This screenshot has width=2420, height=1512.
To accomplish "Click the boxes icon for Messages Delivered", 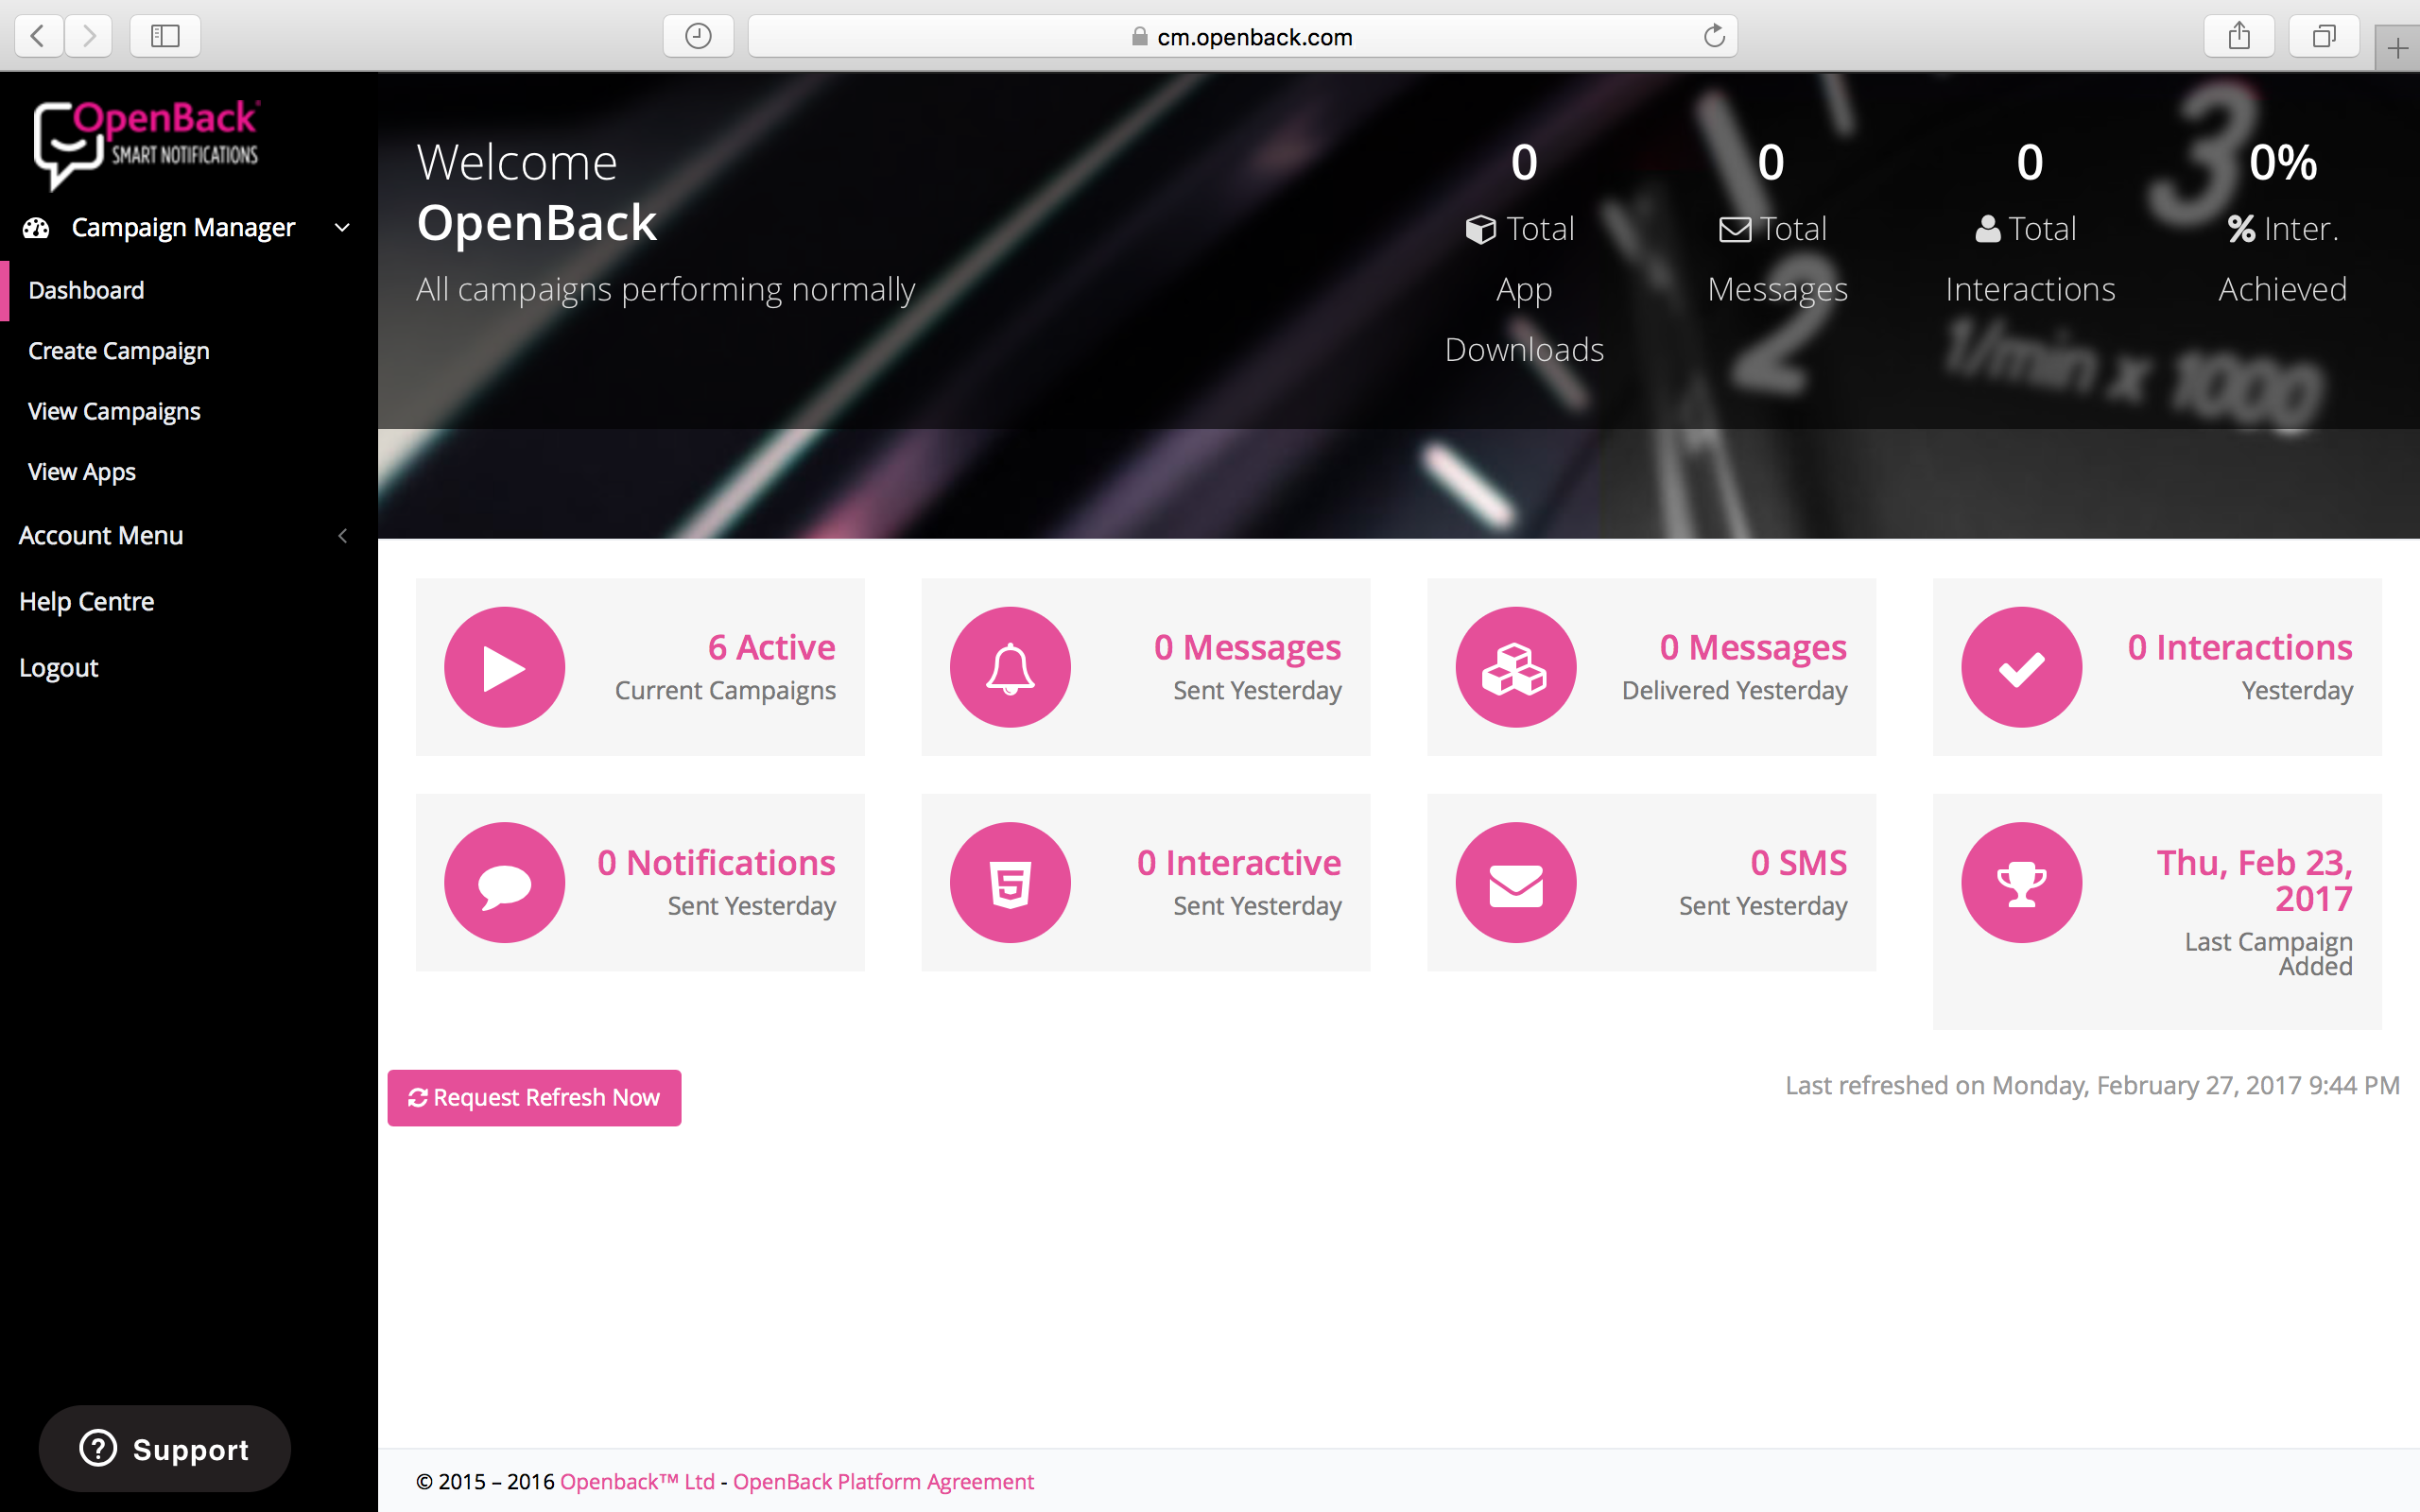I will [1515, 667].
